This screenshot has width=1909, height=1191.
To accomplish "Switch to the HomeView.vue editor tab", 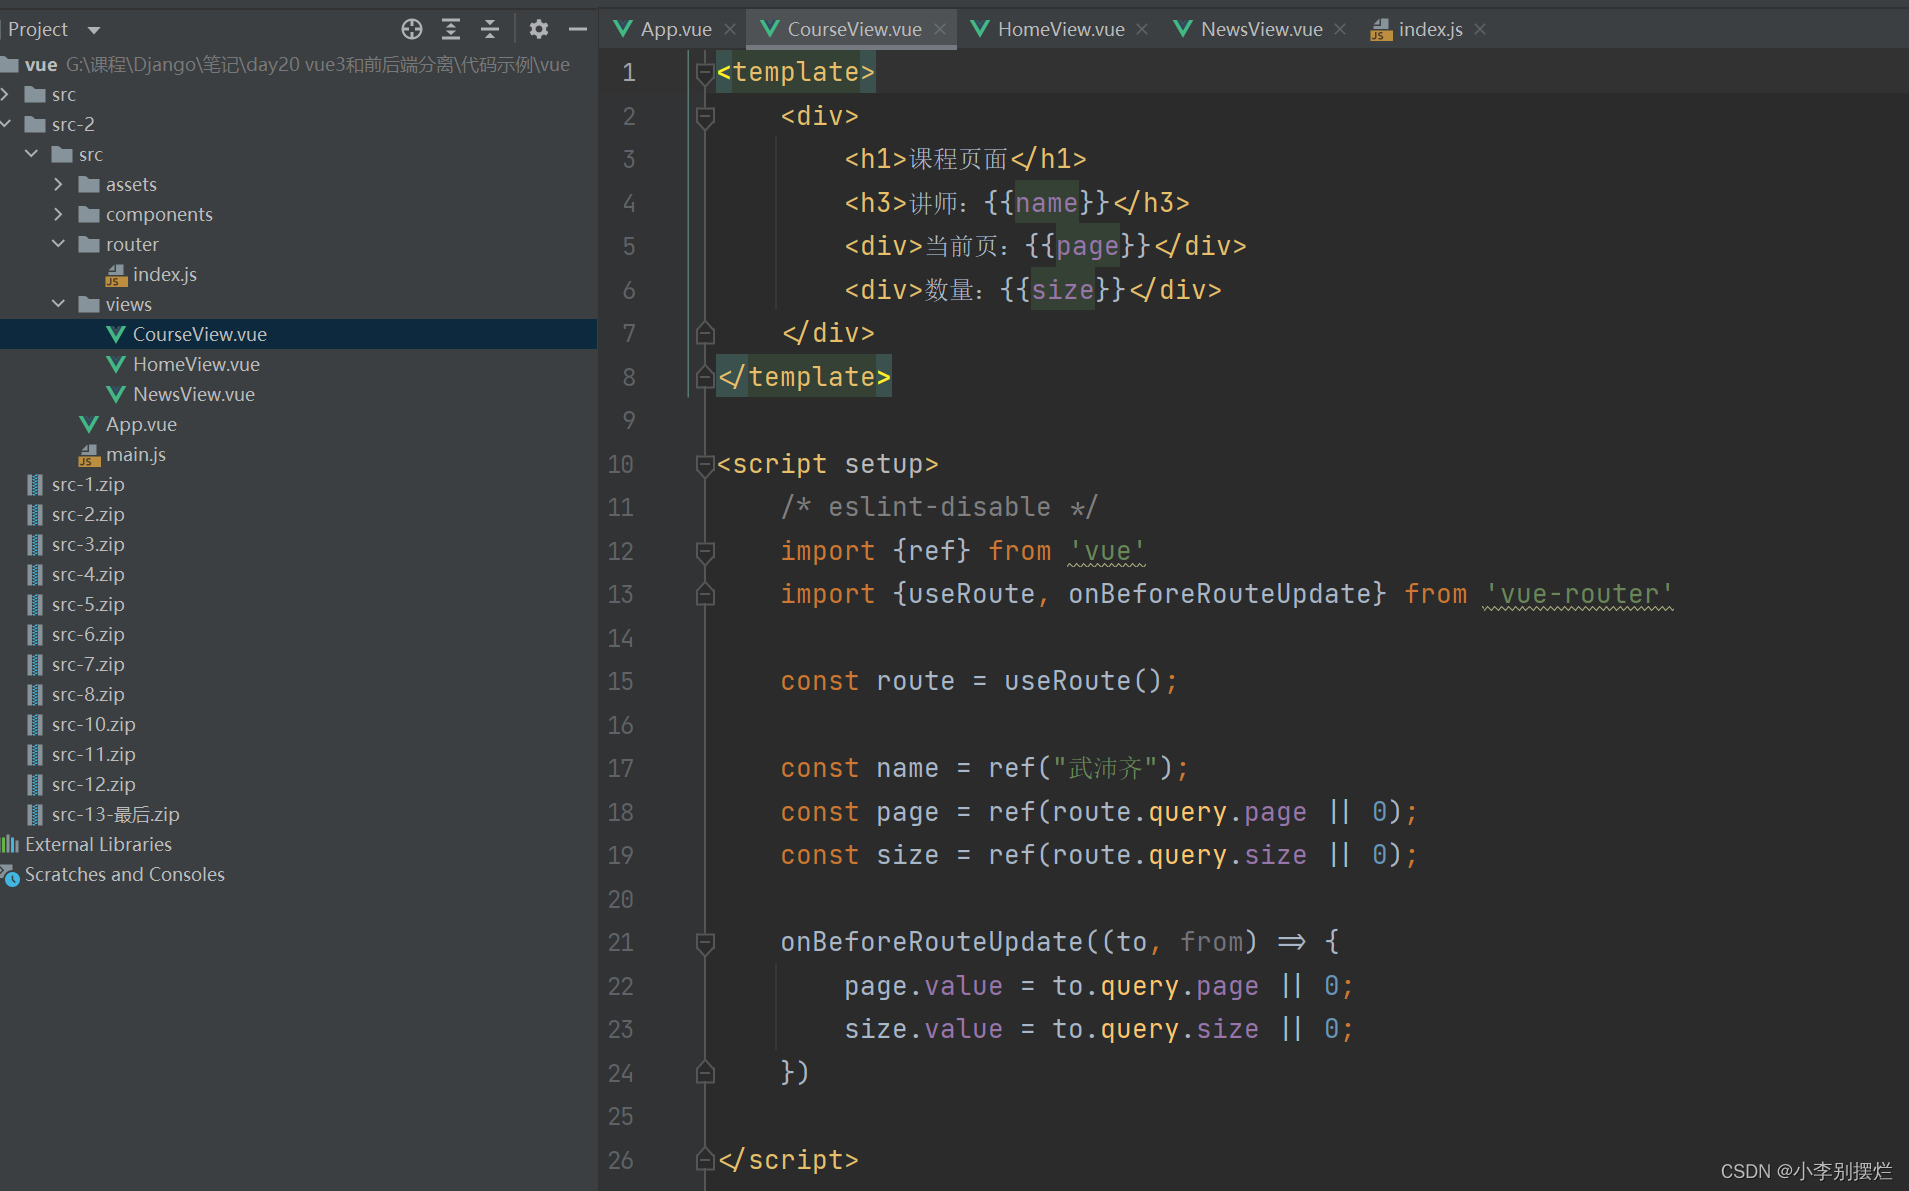I will (1061, 29).
